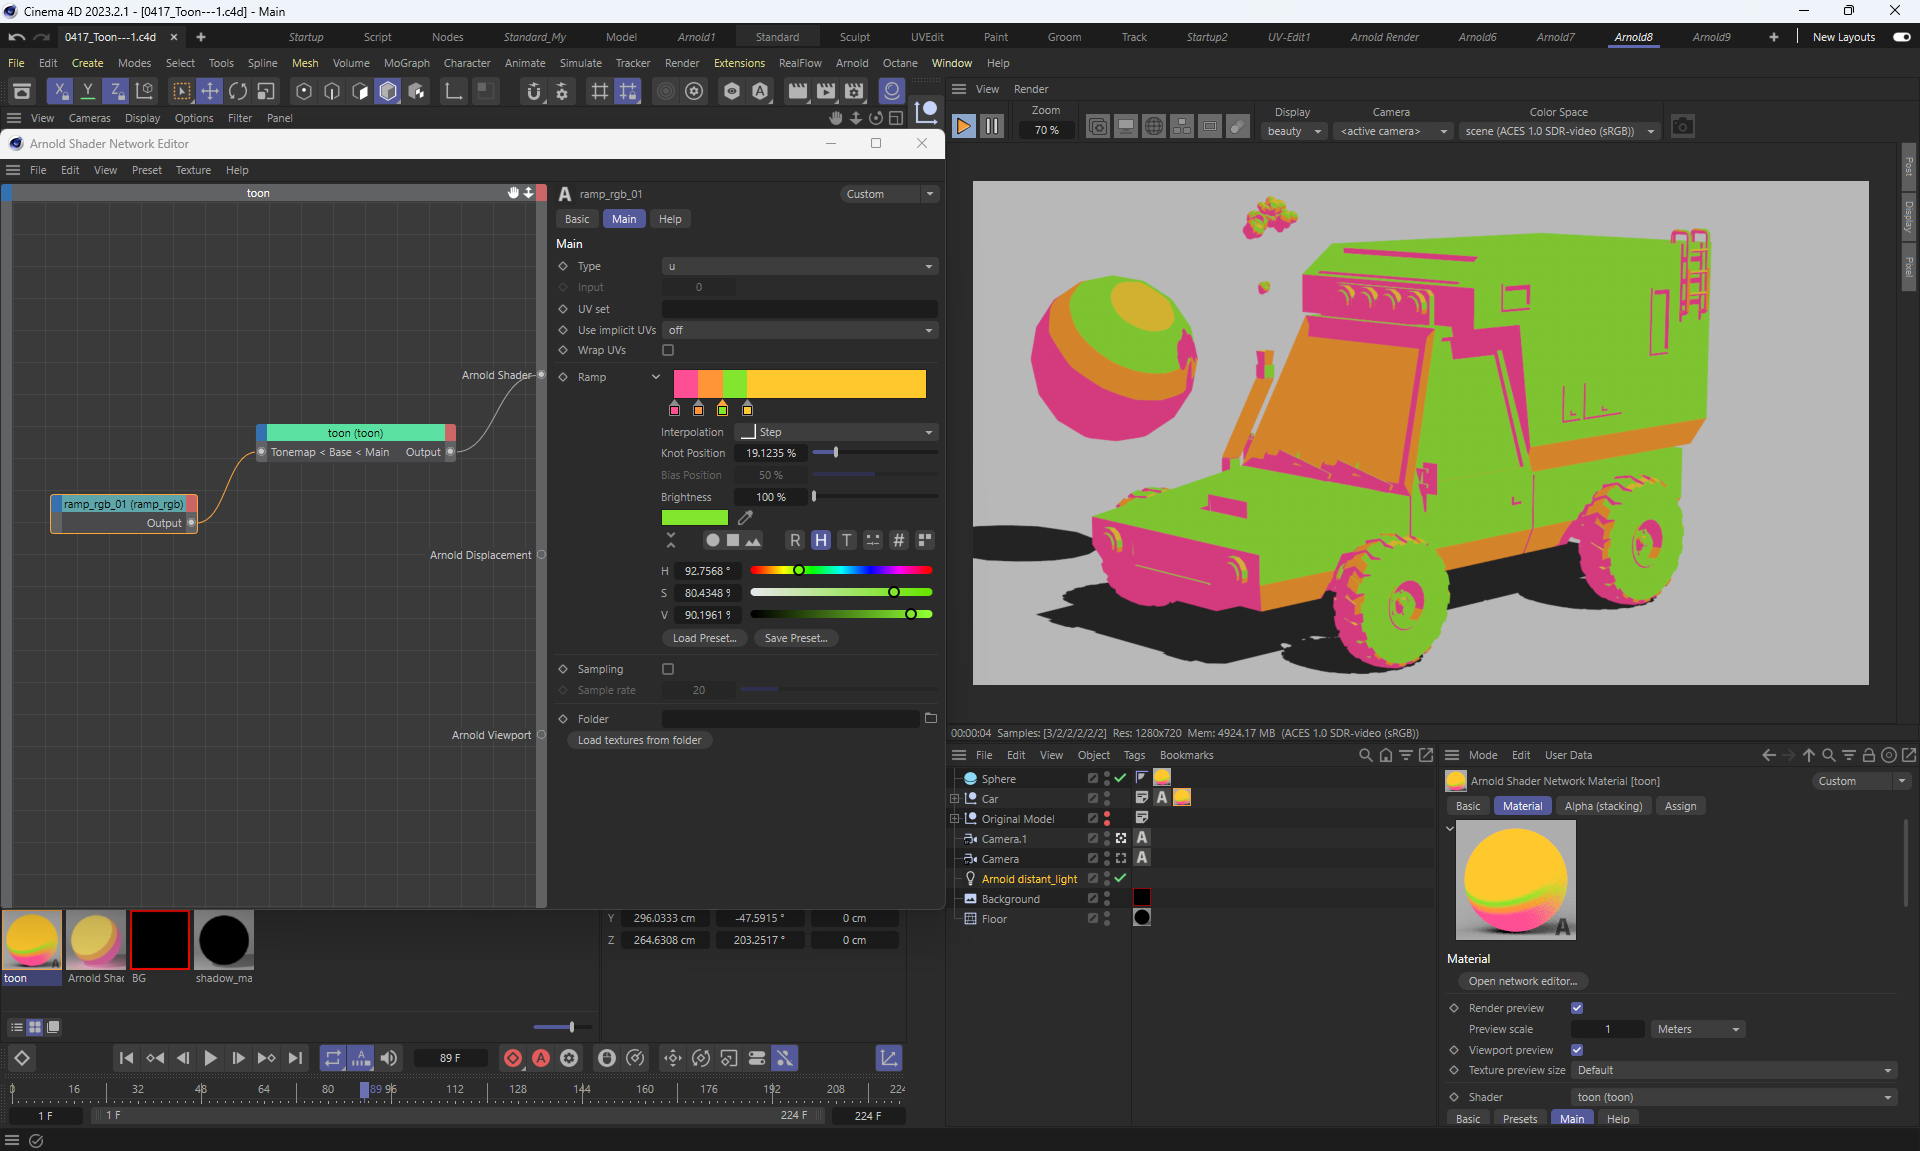Click the color eyedropper picker icon

[x=745, y=518]
